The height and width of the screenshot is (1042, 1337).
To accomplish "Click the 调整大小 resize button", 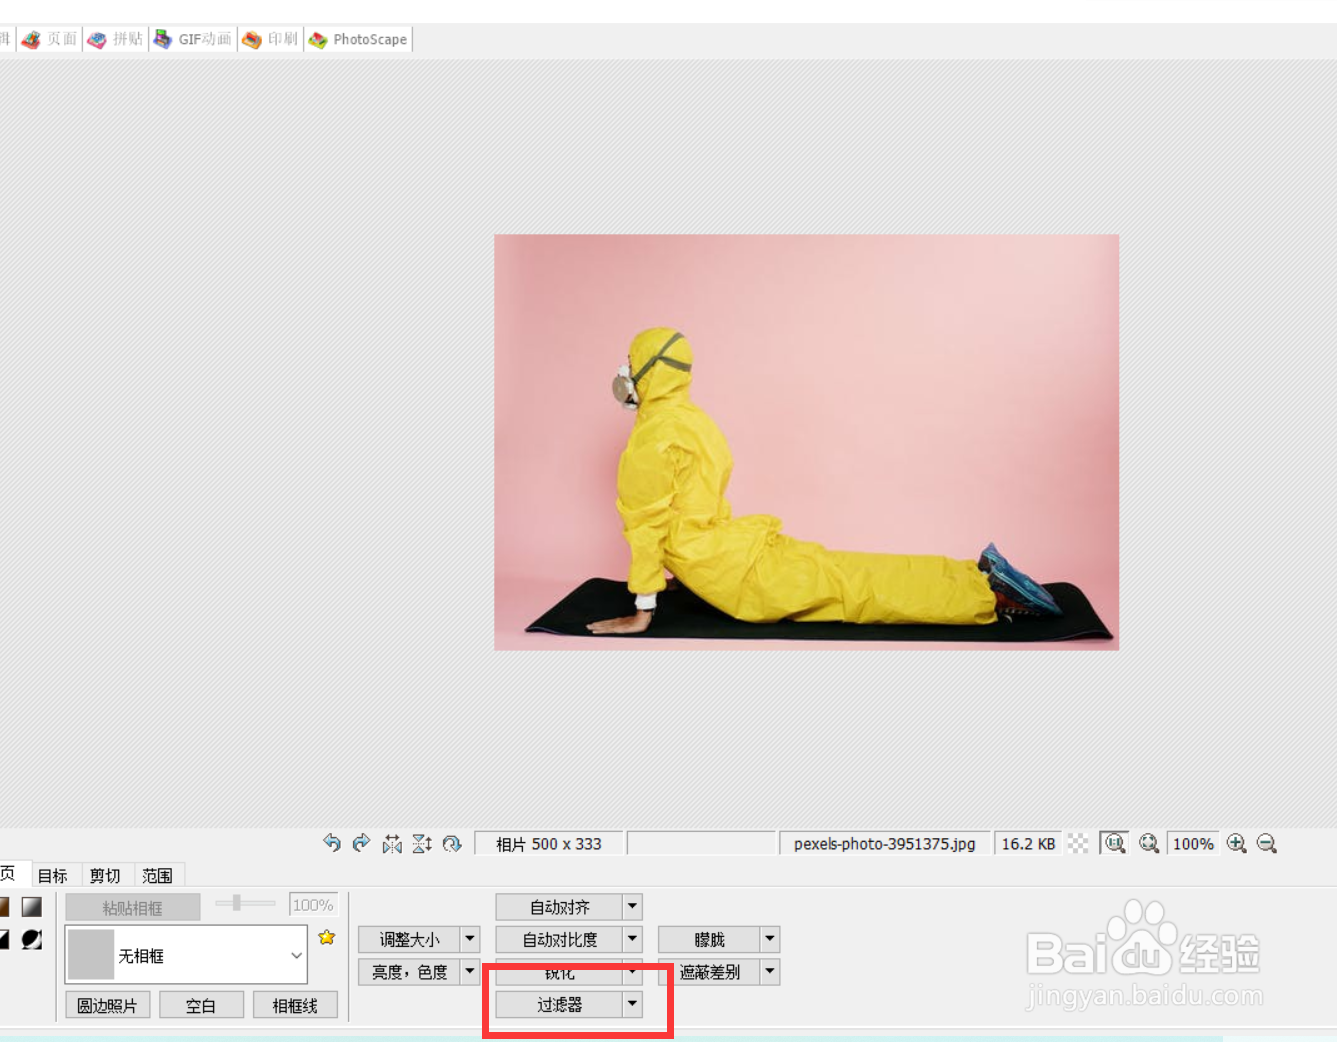I will [409, 939].
